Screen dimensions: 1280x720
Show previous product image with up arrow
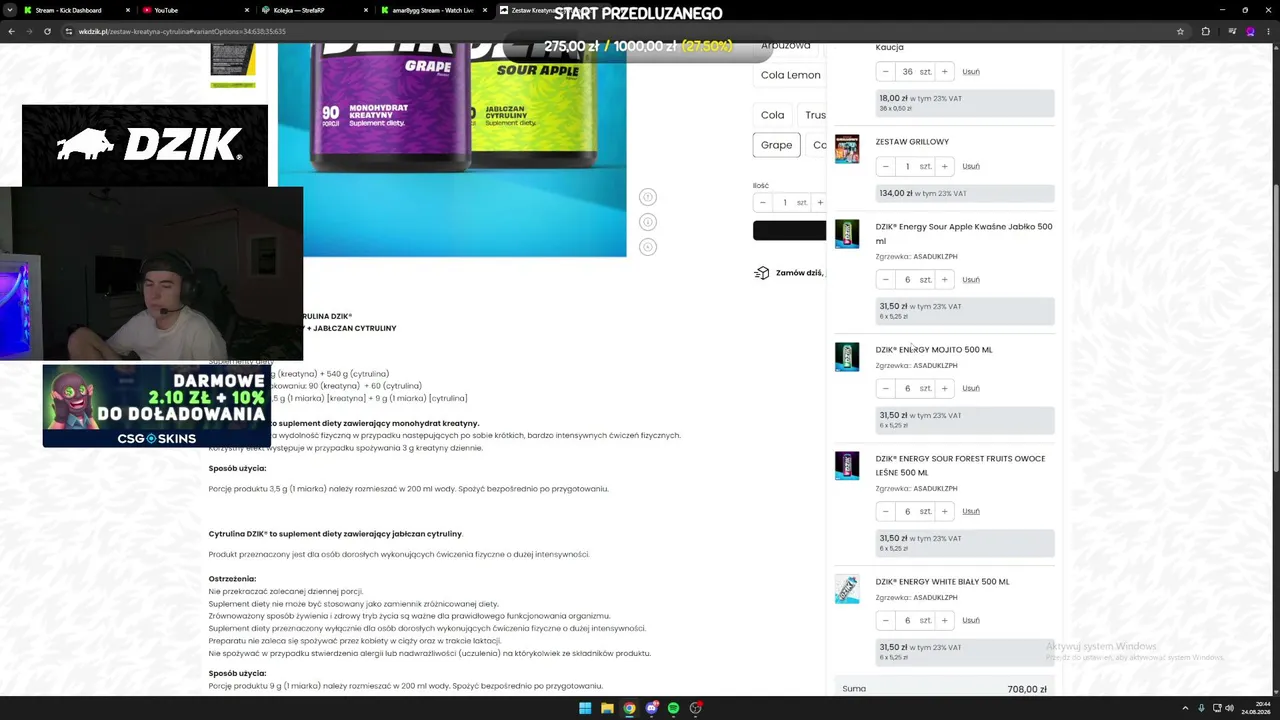(648, 197)
